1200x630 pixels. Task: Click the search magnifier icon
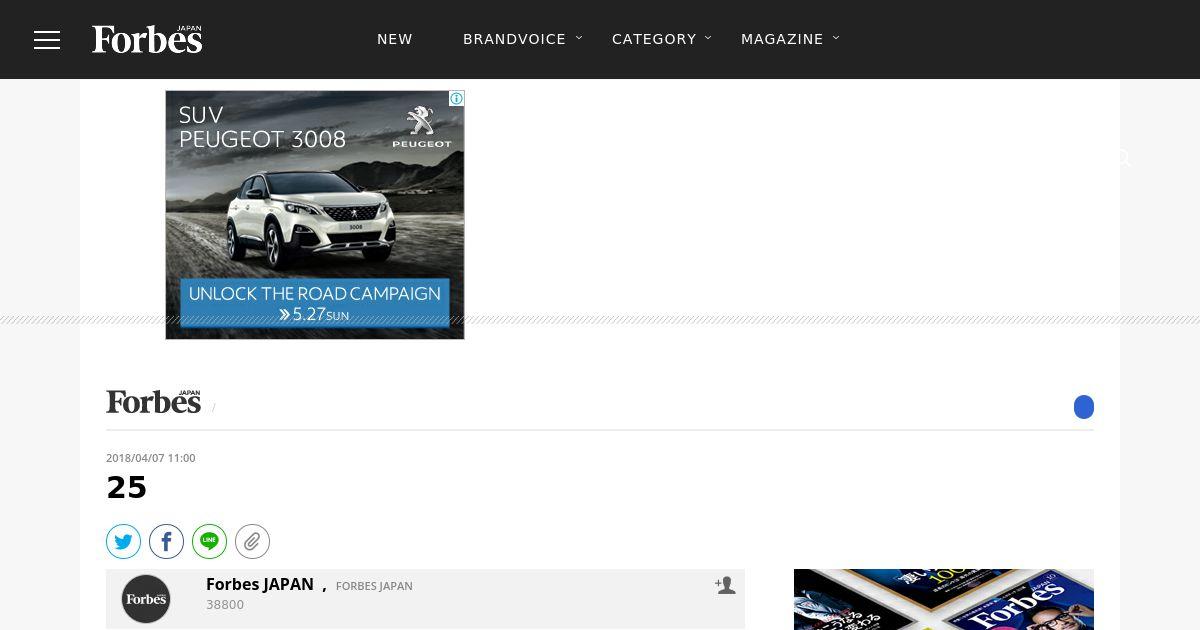(x=1123, y=158)
